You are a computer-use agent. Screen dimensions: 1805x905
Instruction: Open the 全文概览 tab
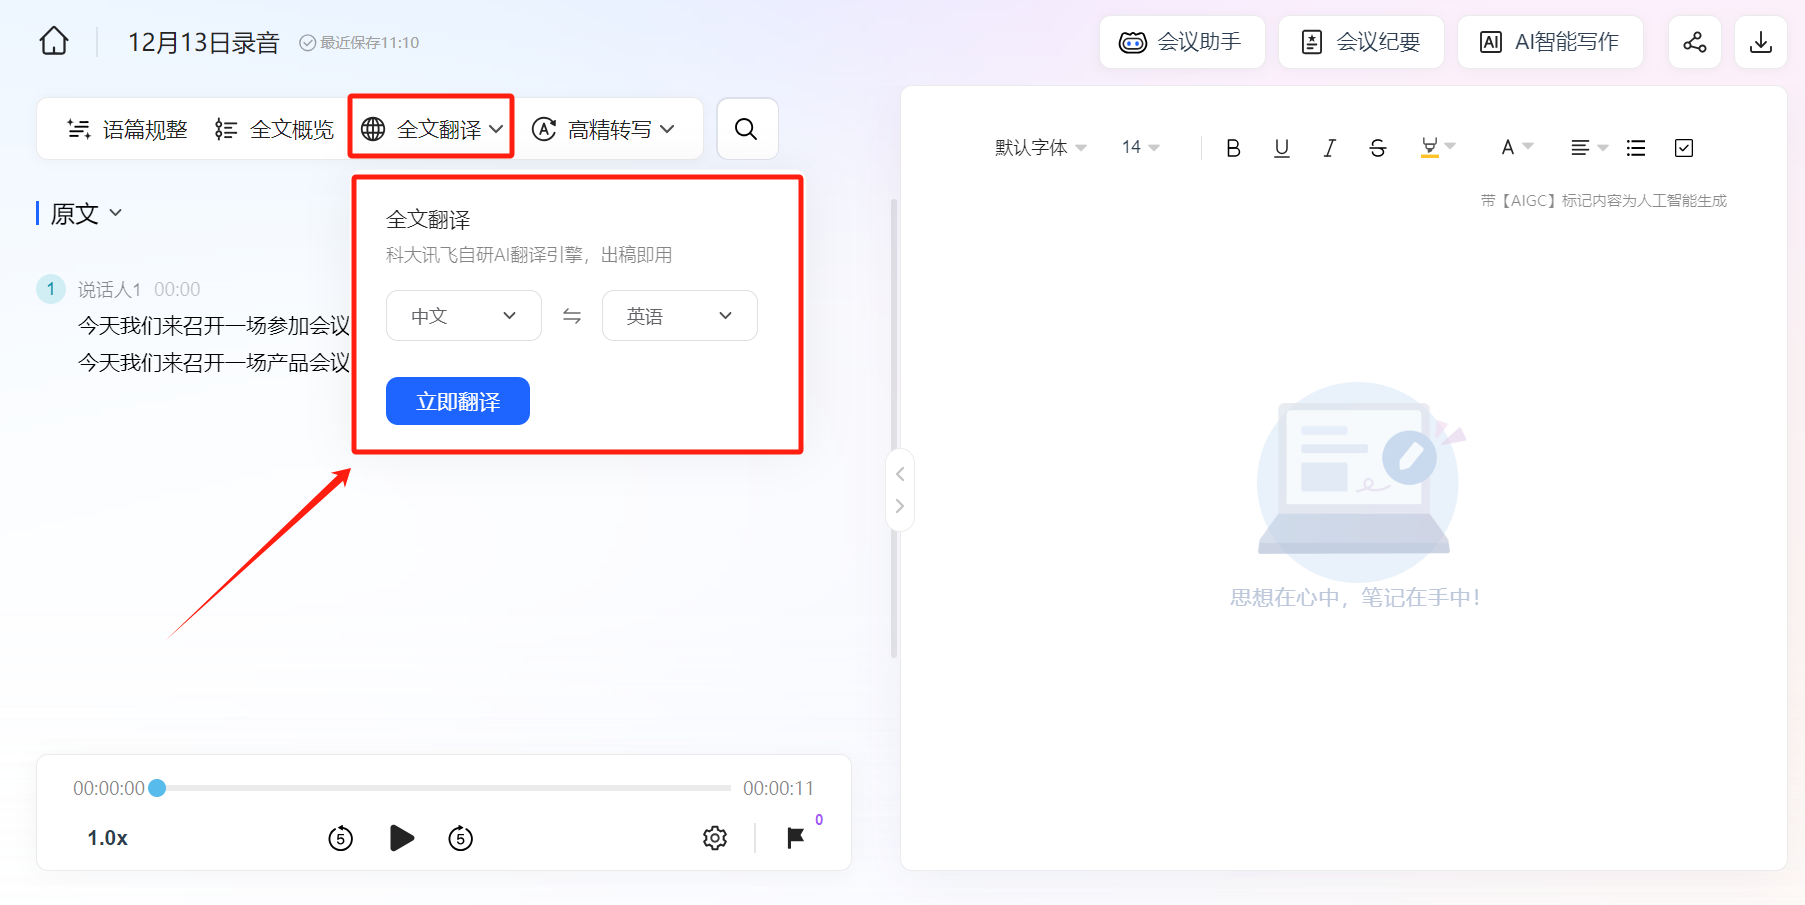(x=275, y=129)
